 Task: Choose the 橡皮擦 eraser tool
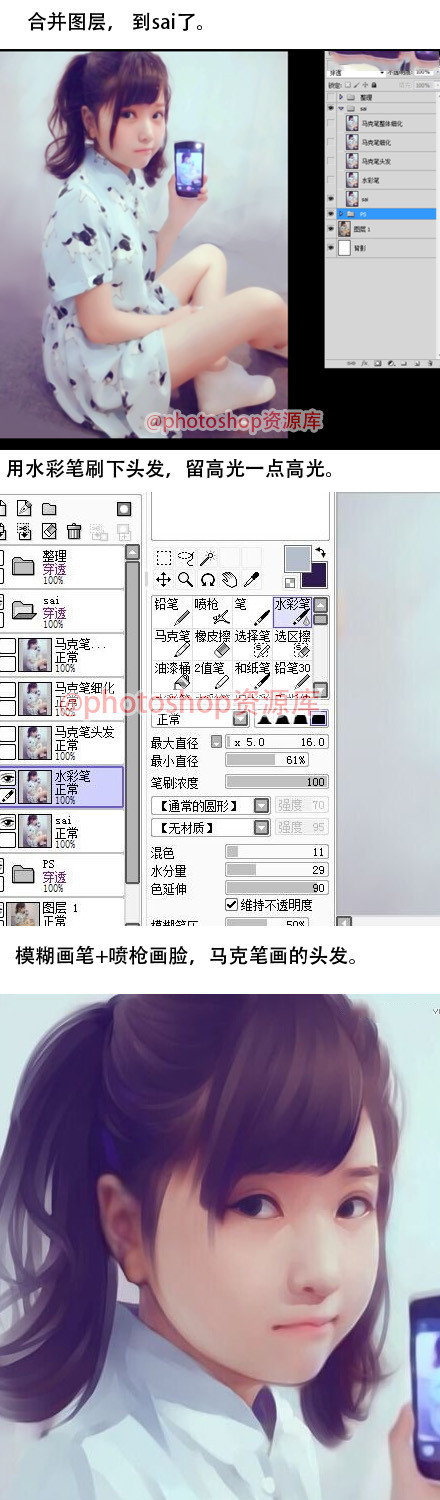[212, 642]
